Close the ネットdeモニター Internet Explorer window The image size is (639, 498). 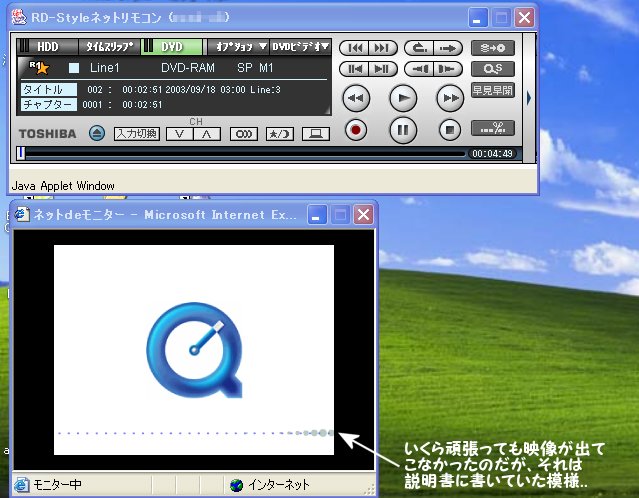pyautogui.click(x=364, y=215)
